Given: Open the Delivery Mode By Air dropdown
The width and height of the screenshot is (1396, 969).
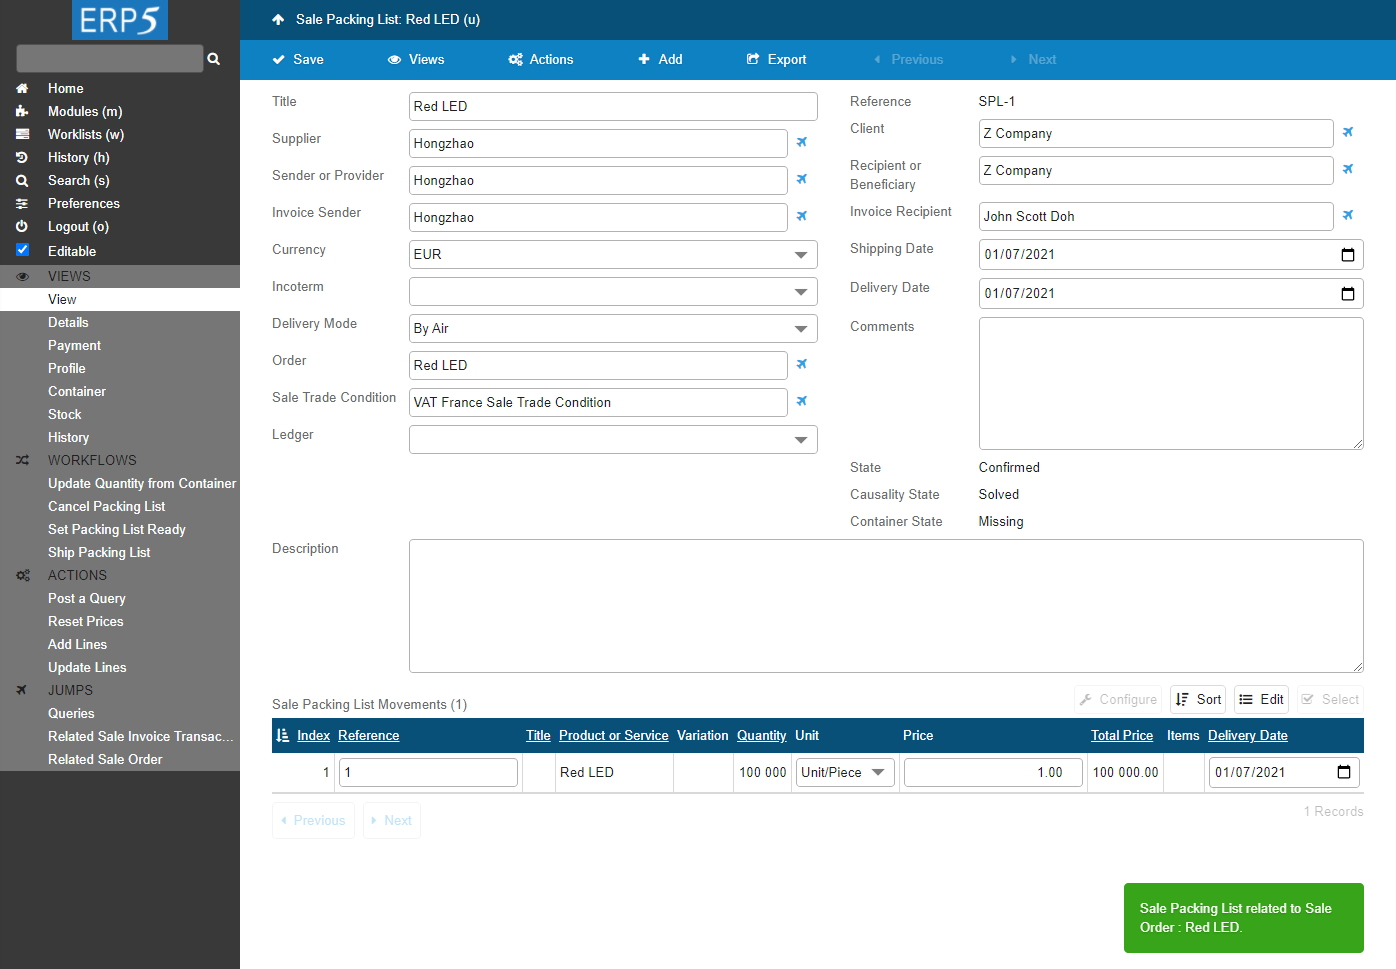Looking at the screenshot, I should pos(613,328).
